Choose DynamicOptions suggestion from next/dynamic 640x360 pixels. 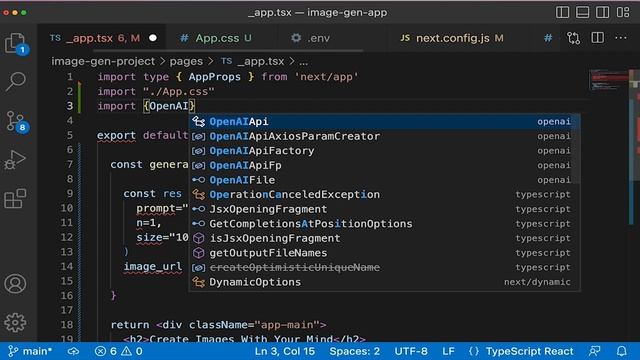384,282
